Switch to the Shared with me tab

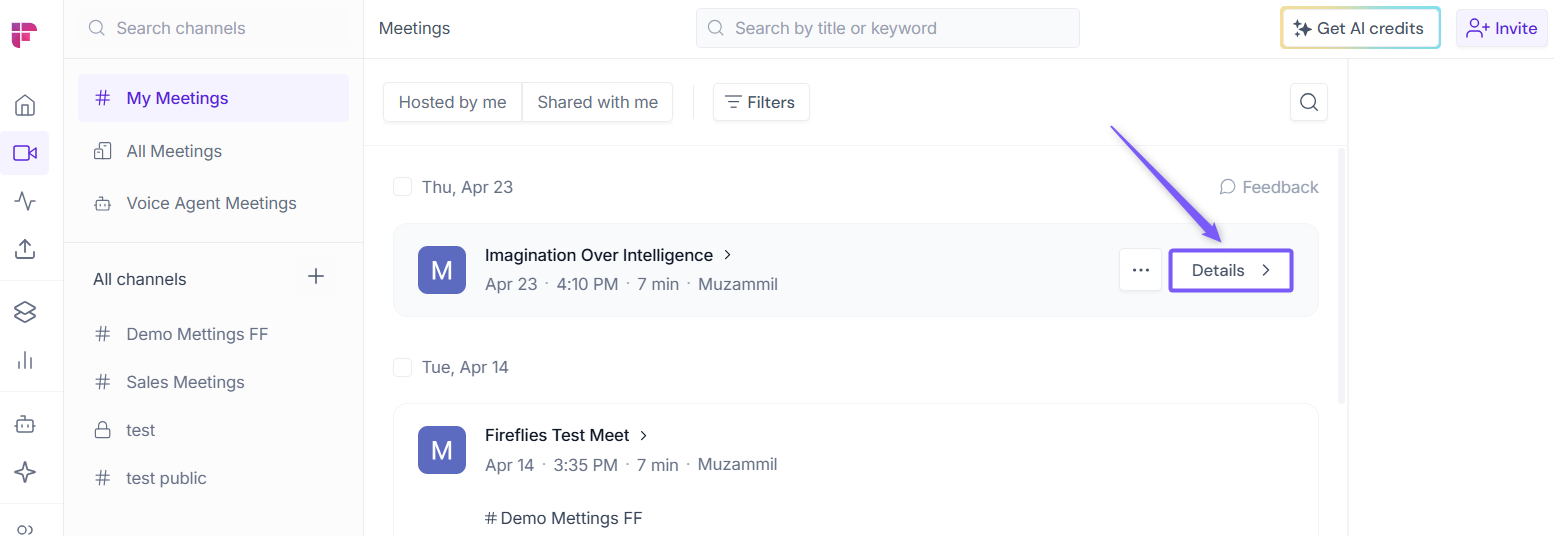pyautogui.click(x=597, y=102)
